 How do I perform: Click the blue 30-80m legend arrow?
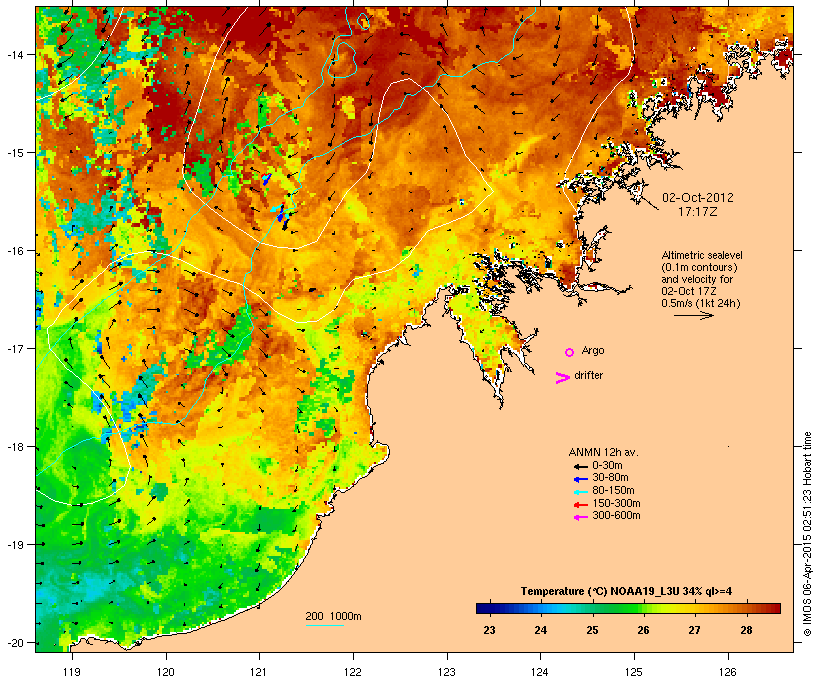pos(580,479)
